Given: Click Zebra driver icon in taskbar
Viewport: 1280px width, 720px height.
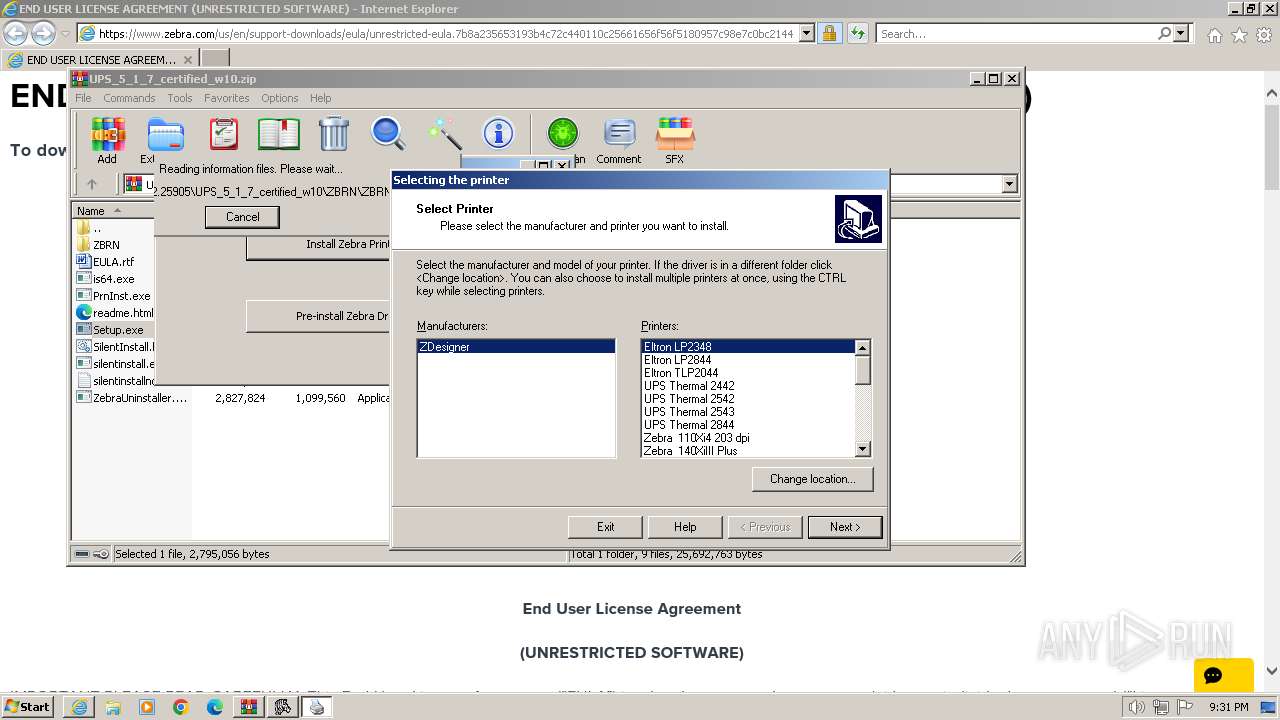Looking at the screenshot, I should [x=283, y=707].
